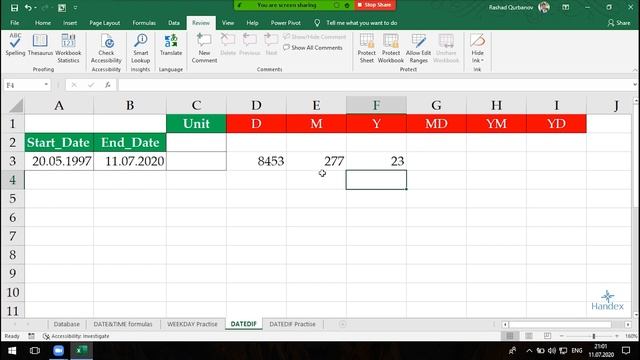Click the Insert Function fx icon
The width and height of the screenshot is (640, 360).
[108, 85]
